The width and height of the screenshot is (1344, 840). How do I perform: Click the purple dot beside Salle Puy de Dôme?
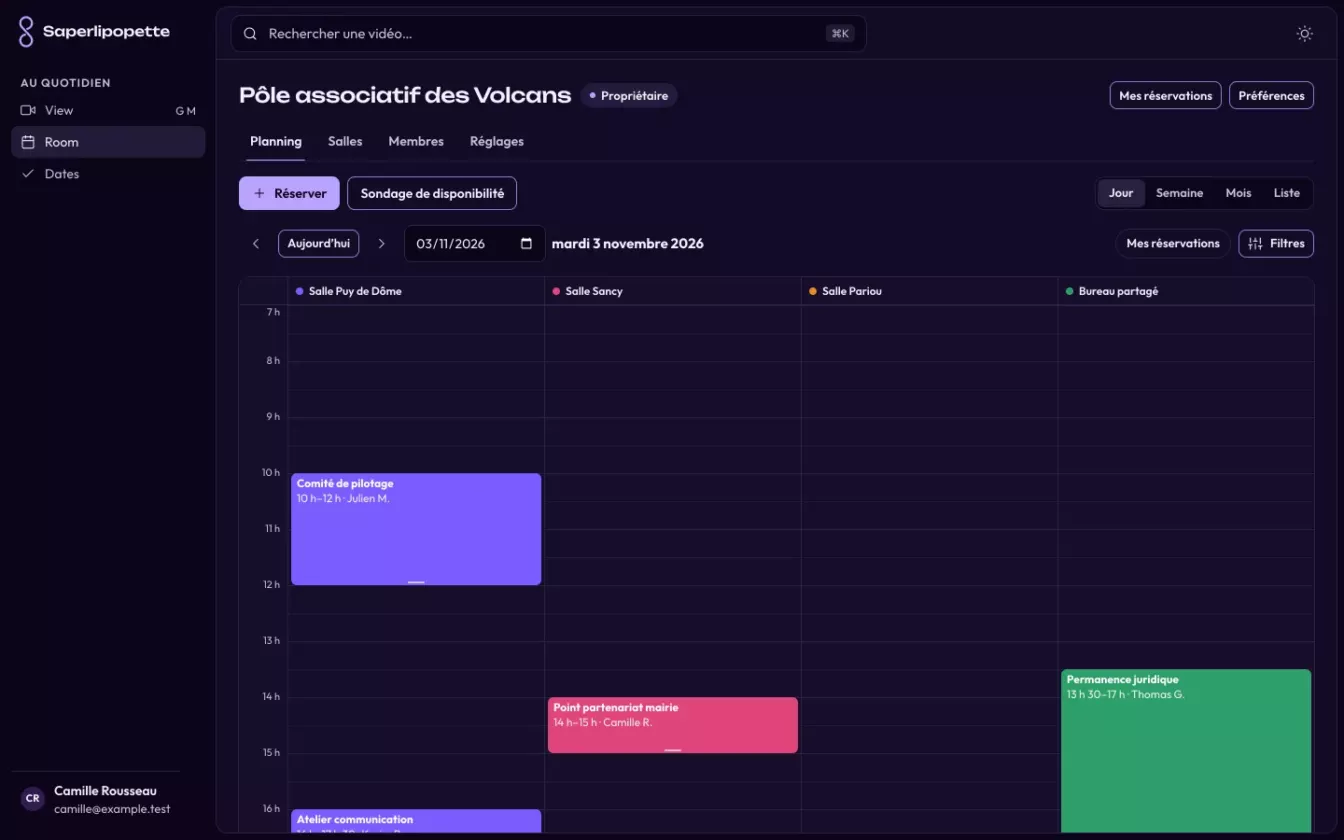(299, 291)
